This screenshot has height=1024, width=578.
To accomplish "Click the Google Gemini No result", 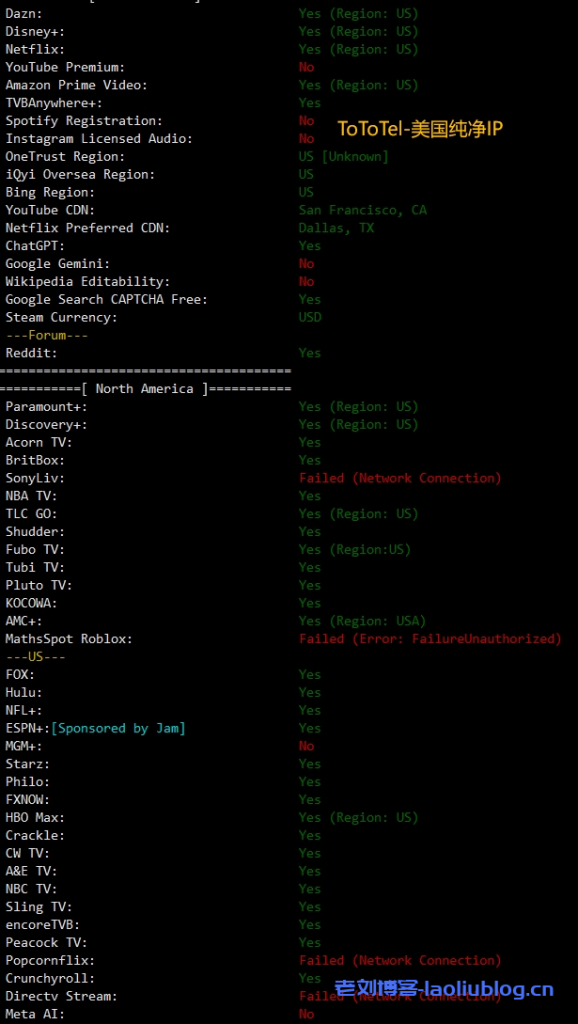I will coord(306,264).
